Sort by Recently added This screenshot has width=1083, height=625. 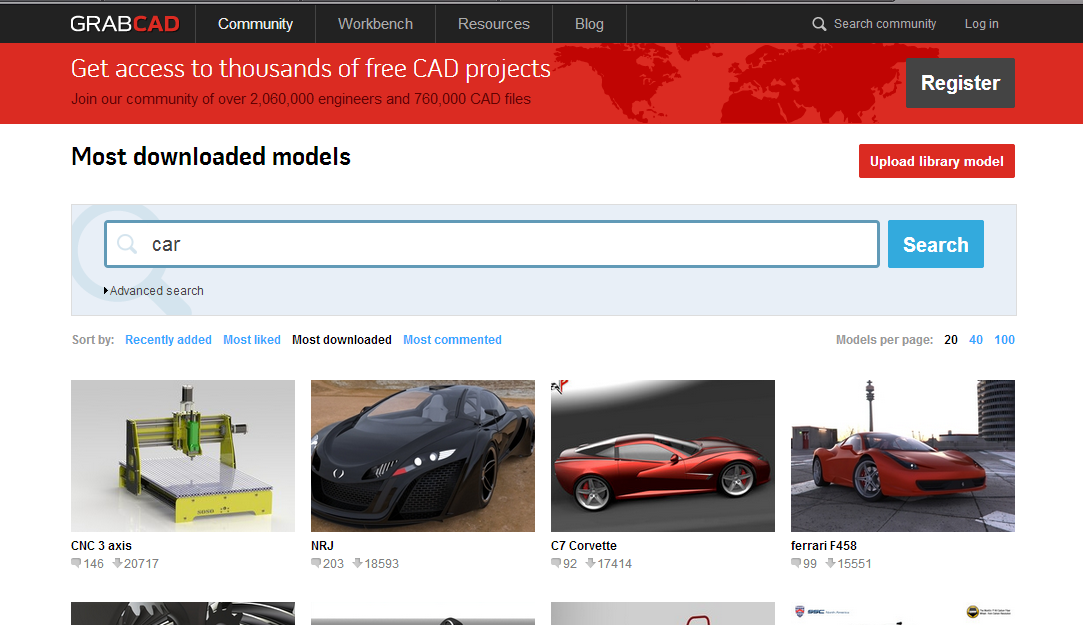[169, 340]
